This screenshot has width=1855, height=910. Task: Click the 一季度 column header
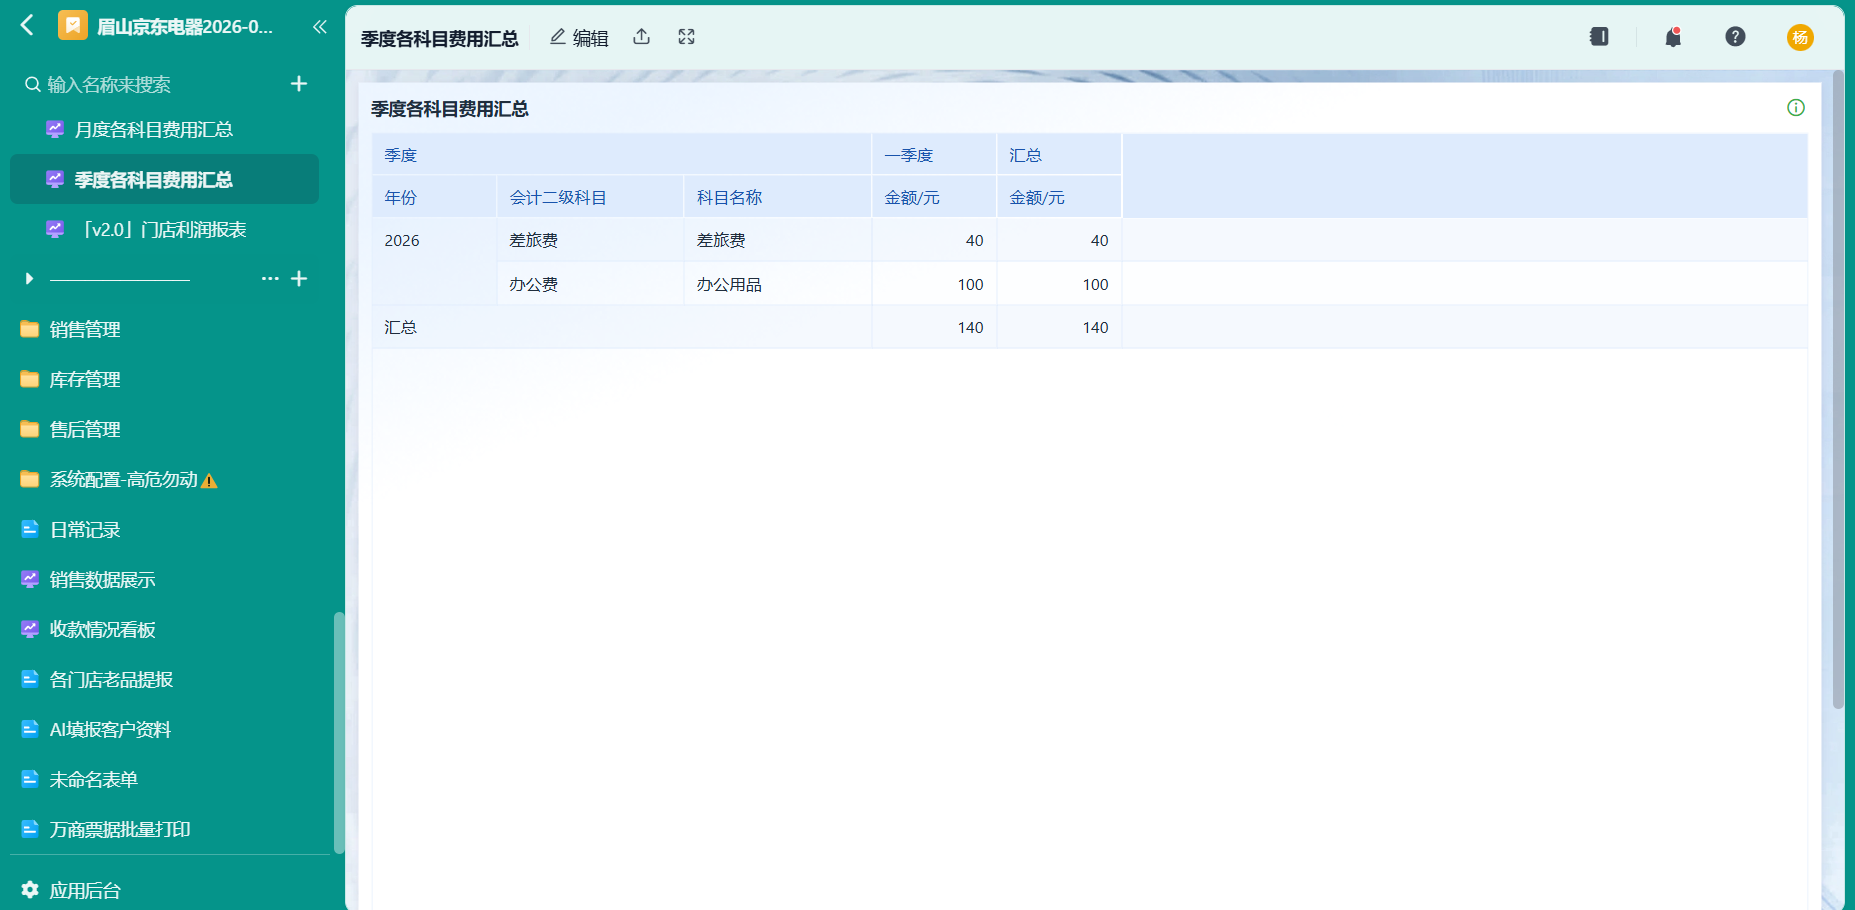[x=934, y=155]
